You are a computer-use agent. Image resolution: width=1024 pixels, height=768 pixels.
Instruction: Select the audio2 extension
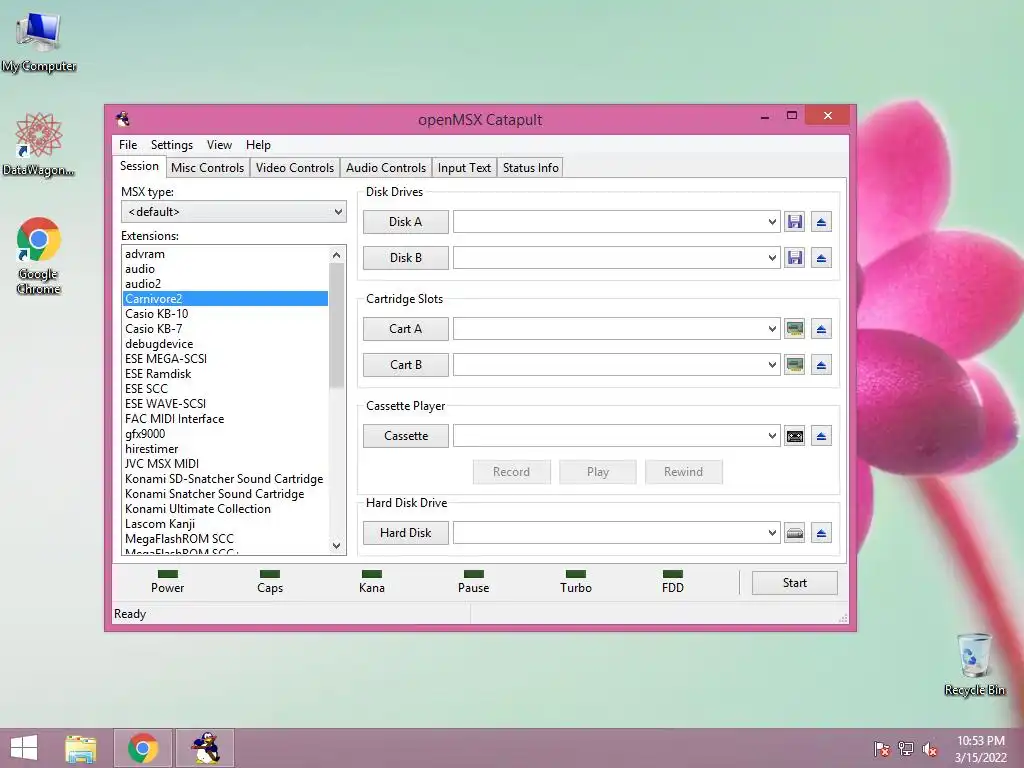point(225,284)
